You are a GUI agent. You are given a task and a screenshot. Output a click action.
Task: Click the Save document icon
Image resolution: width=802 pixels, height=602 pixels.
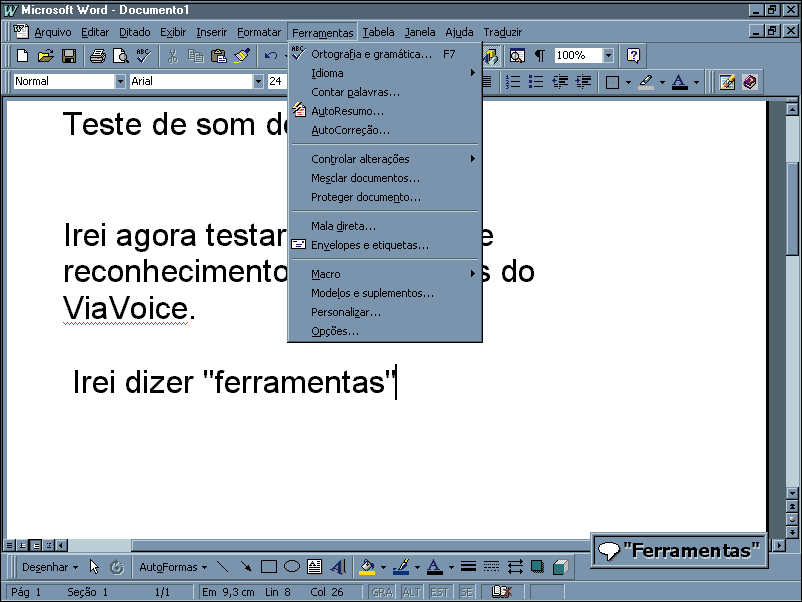pyautogui.click(x=69, y=56)
